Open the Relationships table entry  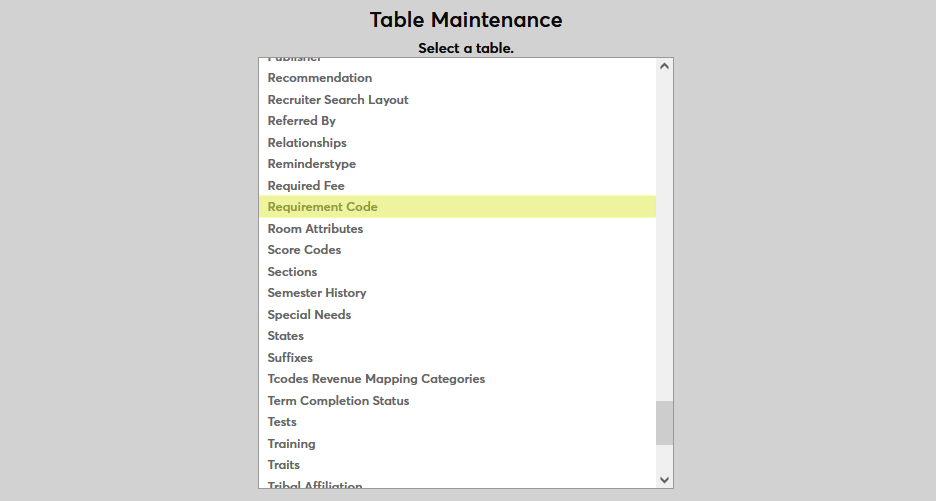[307, 143]
